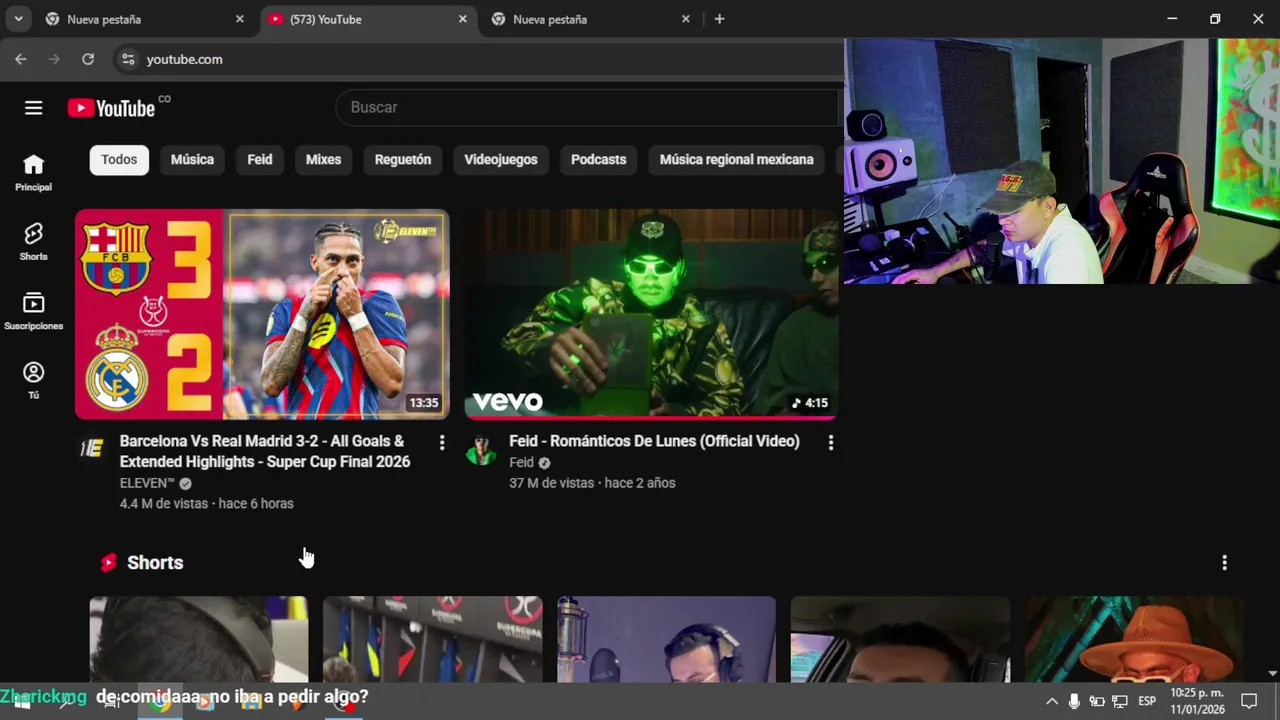The width and height of the screenshot is (1280, 720).
Task: Open the Tú account page
Action: point(33,380)
